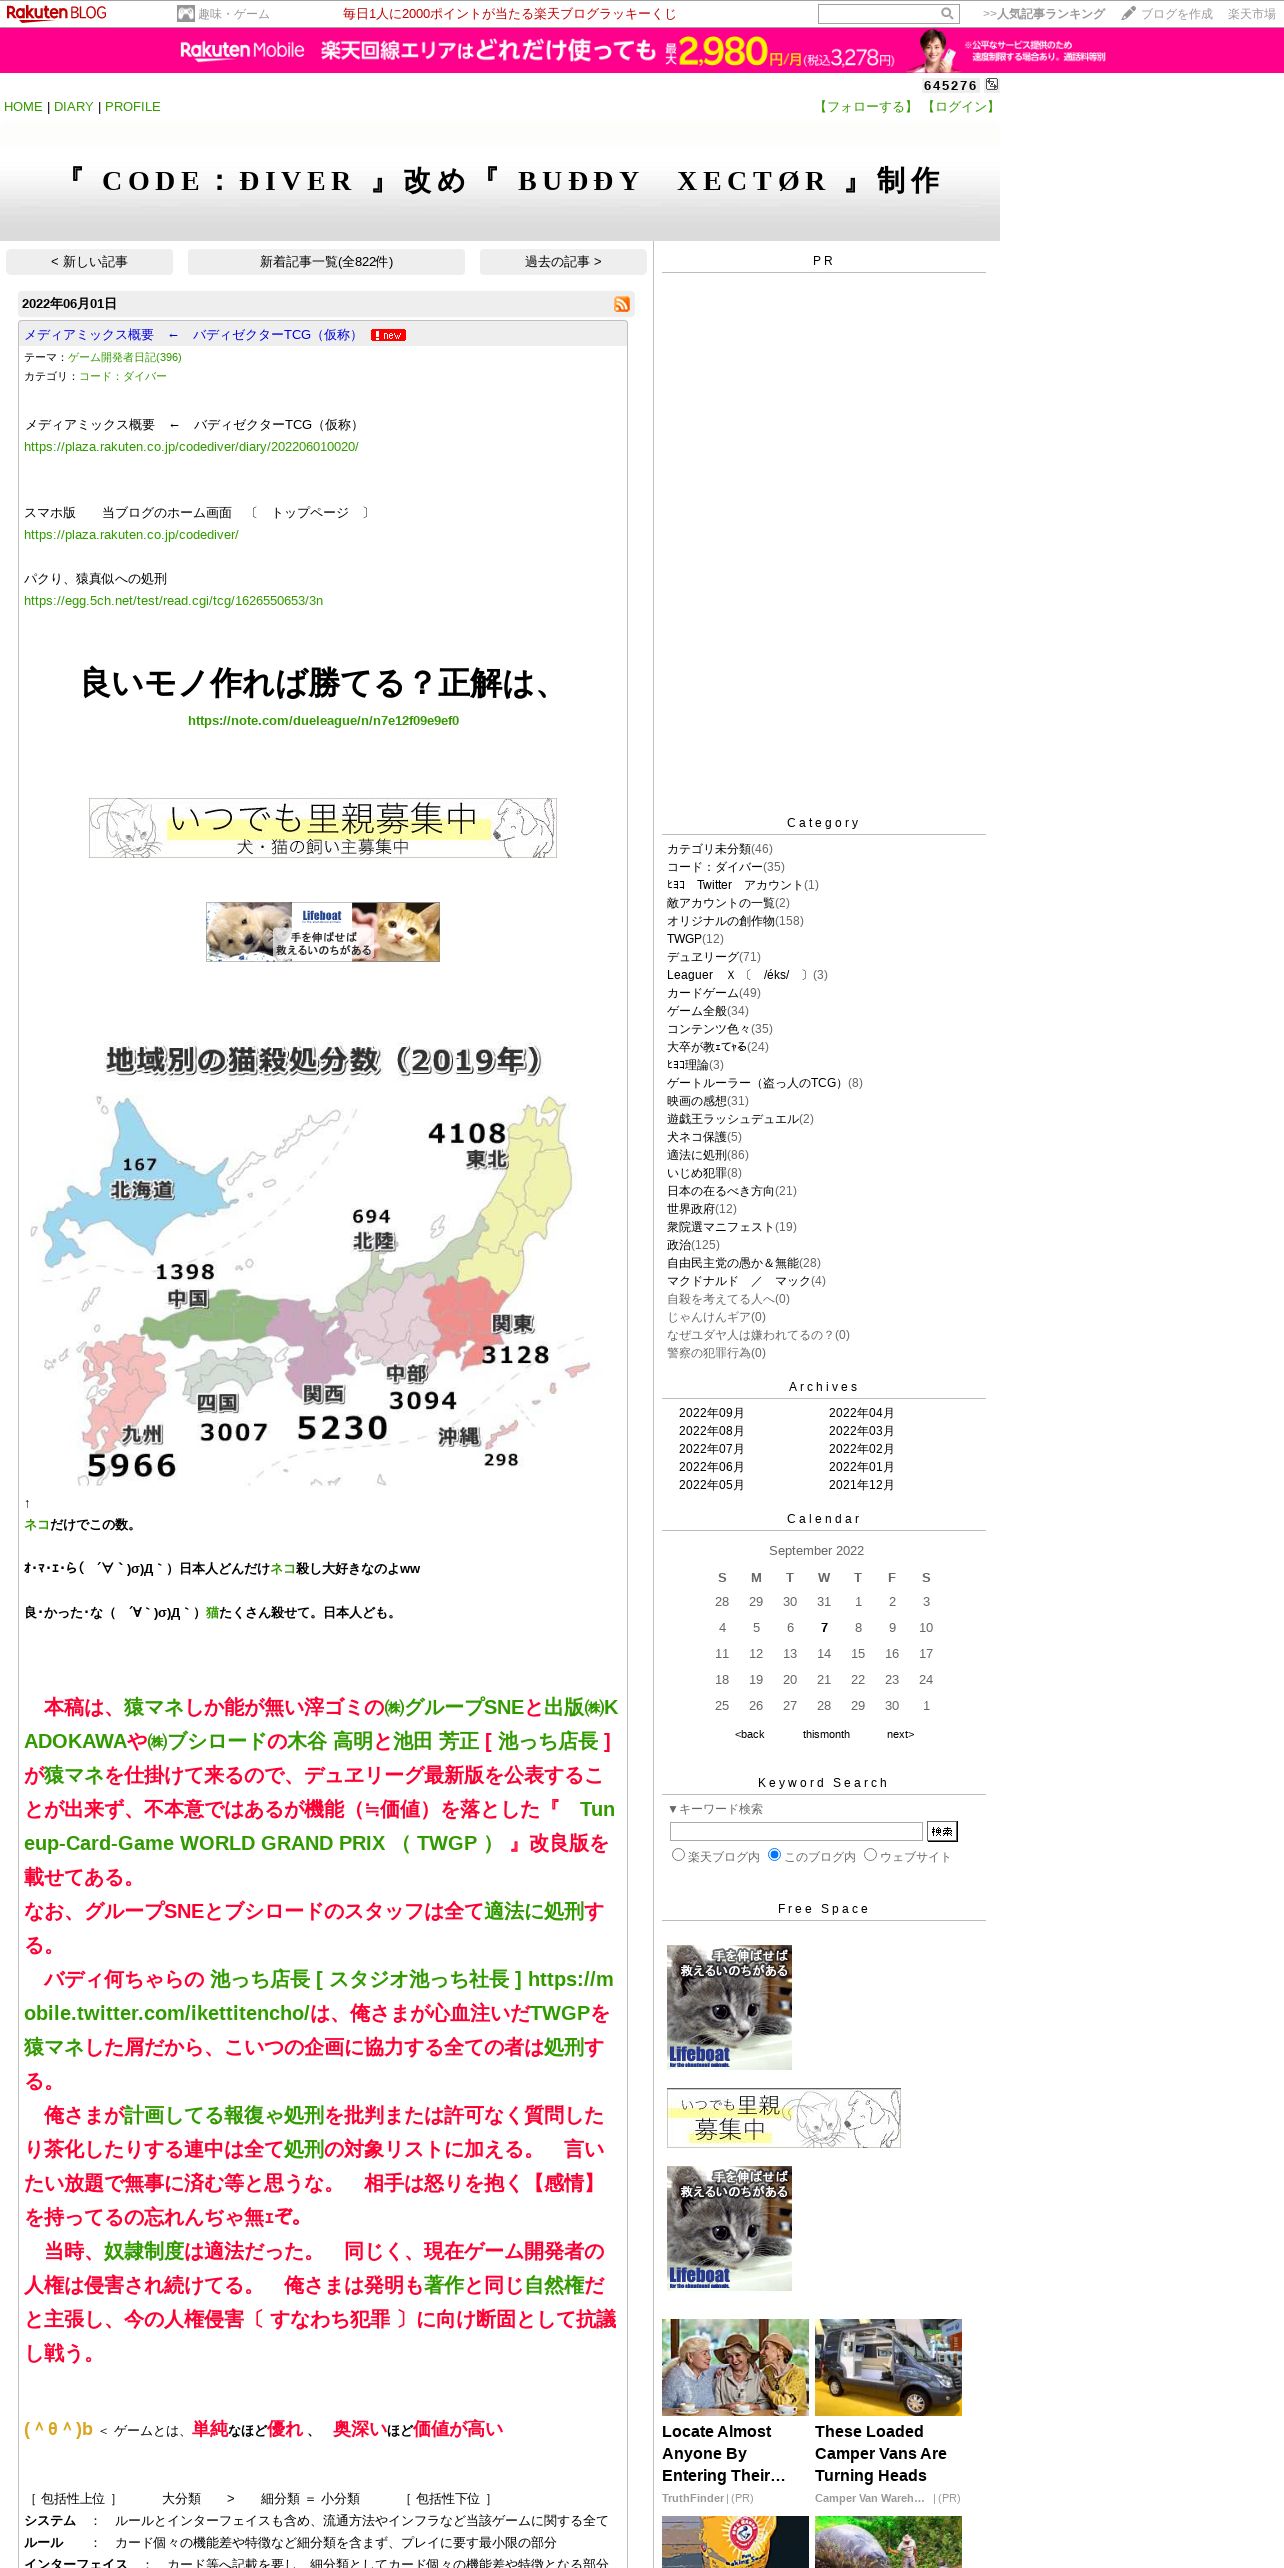Go to next> month in calendar
The image size is (1284, 2568).
(x=900, y=1734)
